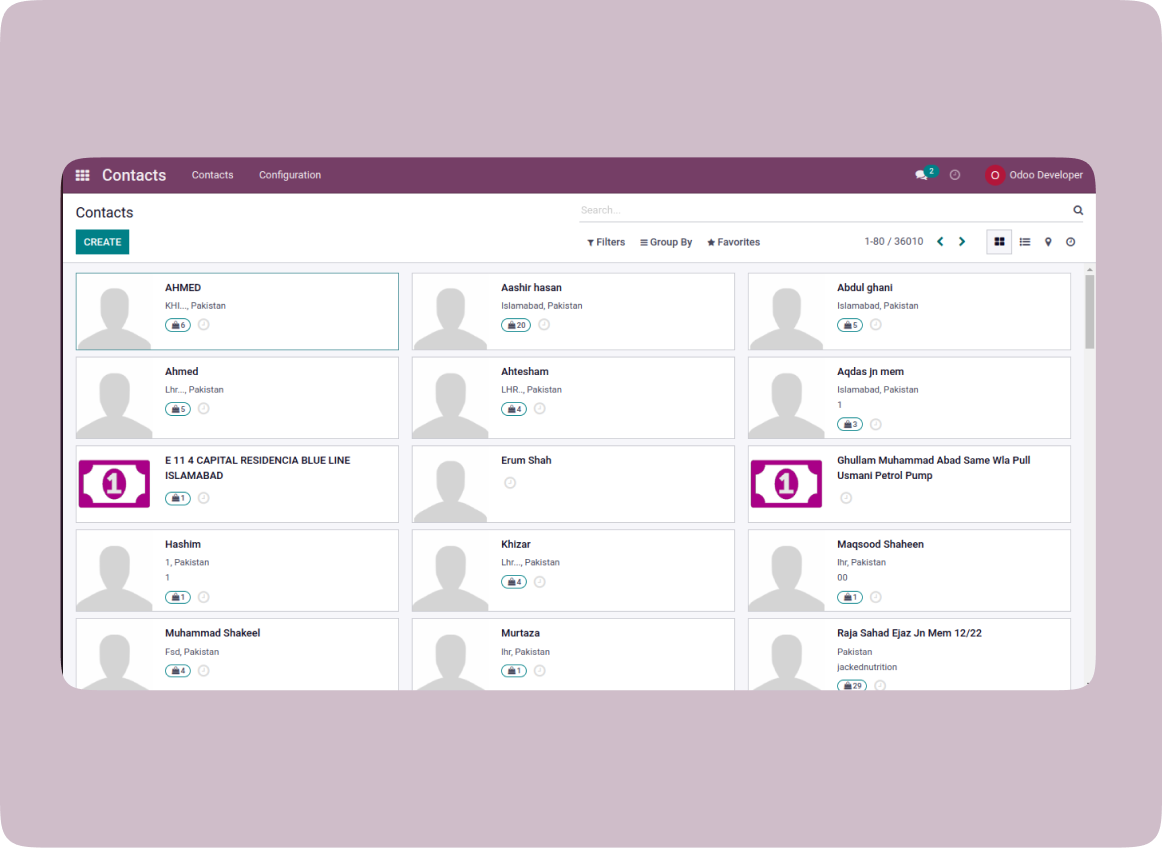Open the activity view icon
The width and height of the screenshot is (1162, 848).
click(1070, 242)
